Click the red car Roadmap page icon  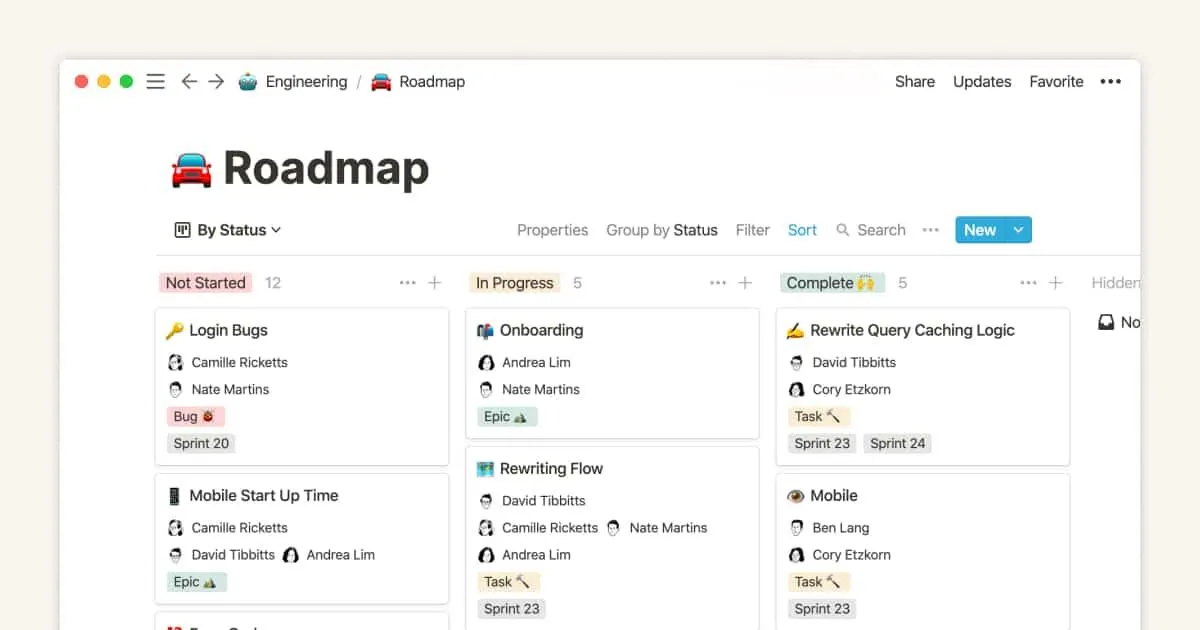pos(378,81)
